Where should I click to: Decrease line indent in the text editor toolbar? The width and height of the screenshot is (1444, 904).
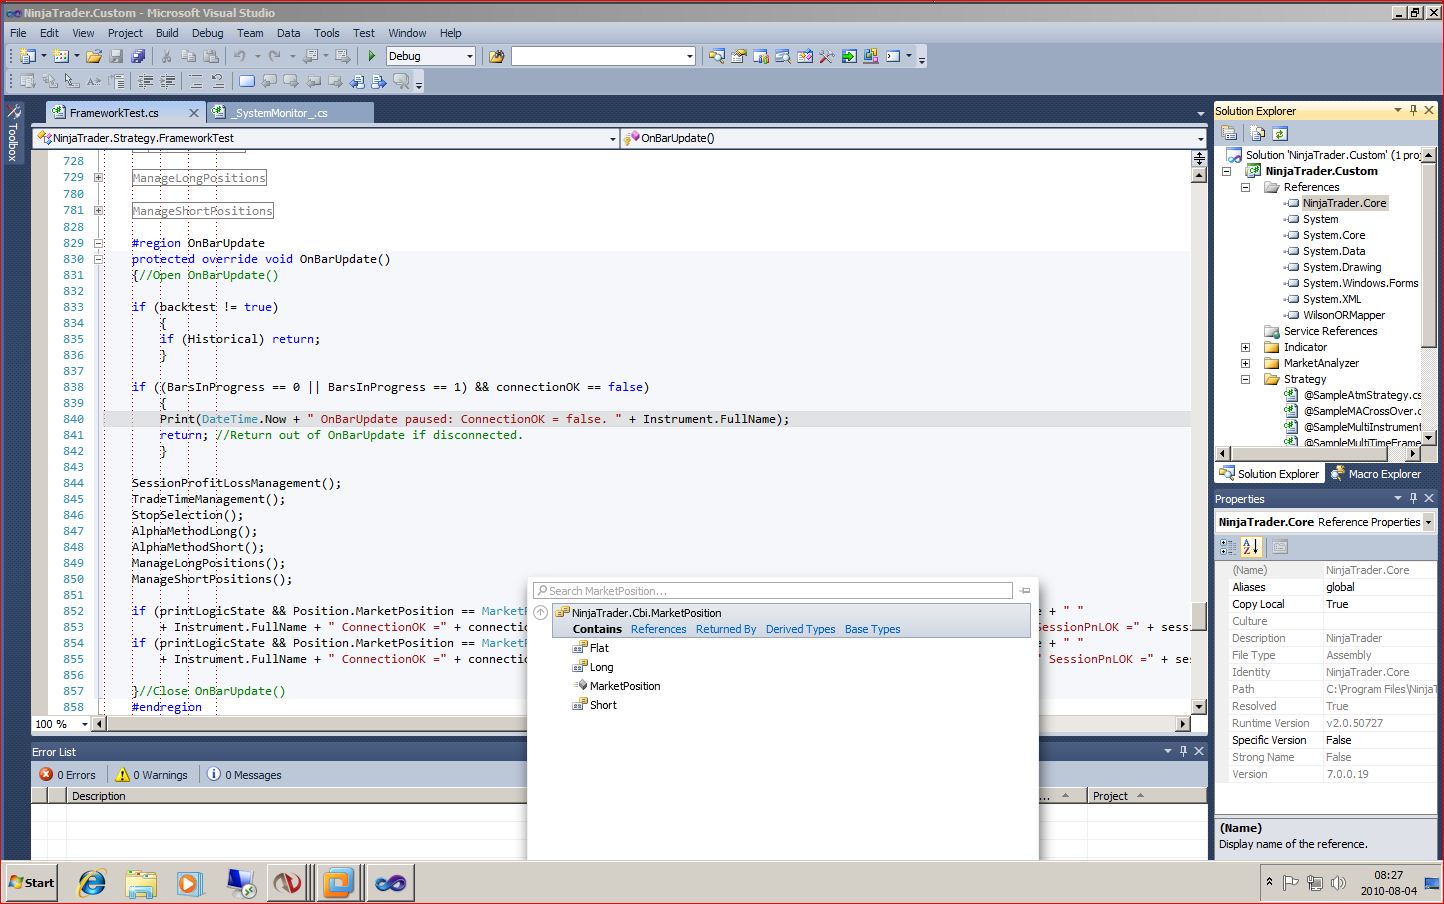pos(146,81)
